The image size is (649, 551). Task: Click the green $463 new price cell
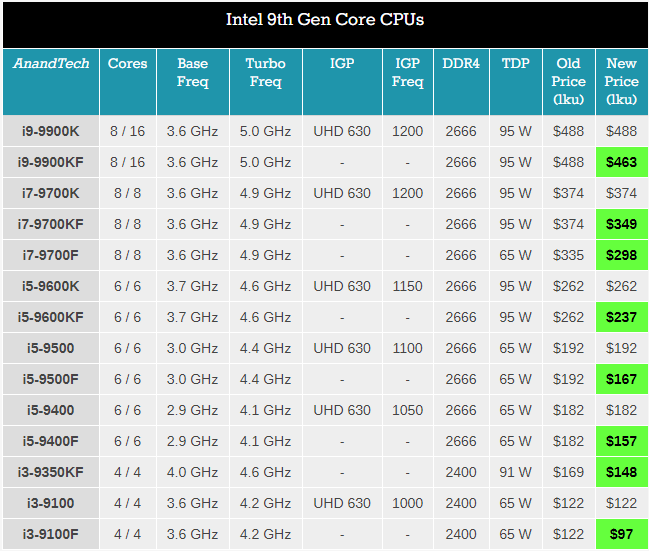(x=622, y=162)
